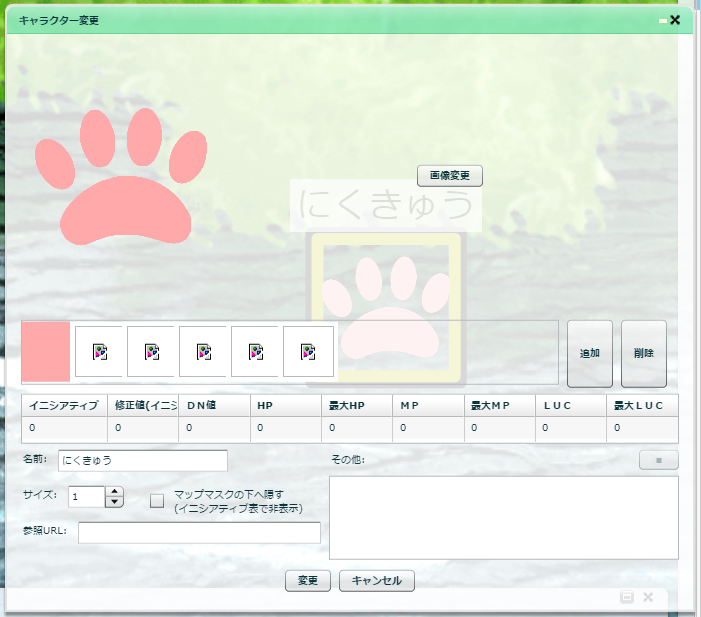Select the fifth broken-image thumbnail
The height and width of the screenshot is (617, 701).
click(308, 352)
